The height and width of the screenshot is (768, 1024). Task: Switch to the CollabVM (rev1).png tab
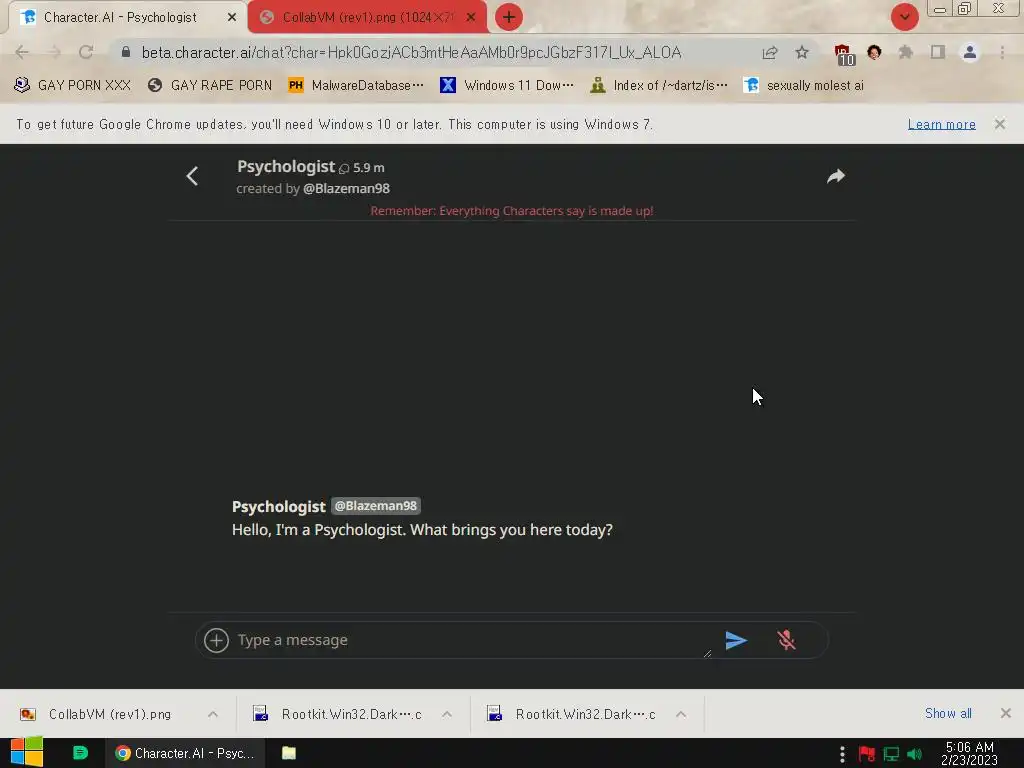[368, 18]
